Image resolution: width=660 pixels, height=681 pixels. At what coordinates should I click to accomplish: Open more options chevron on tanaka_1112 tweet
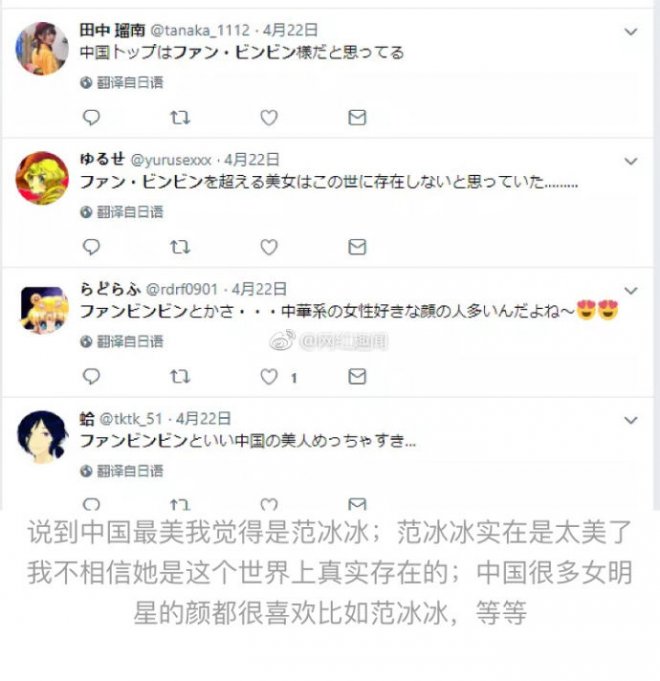coord(630,32)
